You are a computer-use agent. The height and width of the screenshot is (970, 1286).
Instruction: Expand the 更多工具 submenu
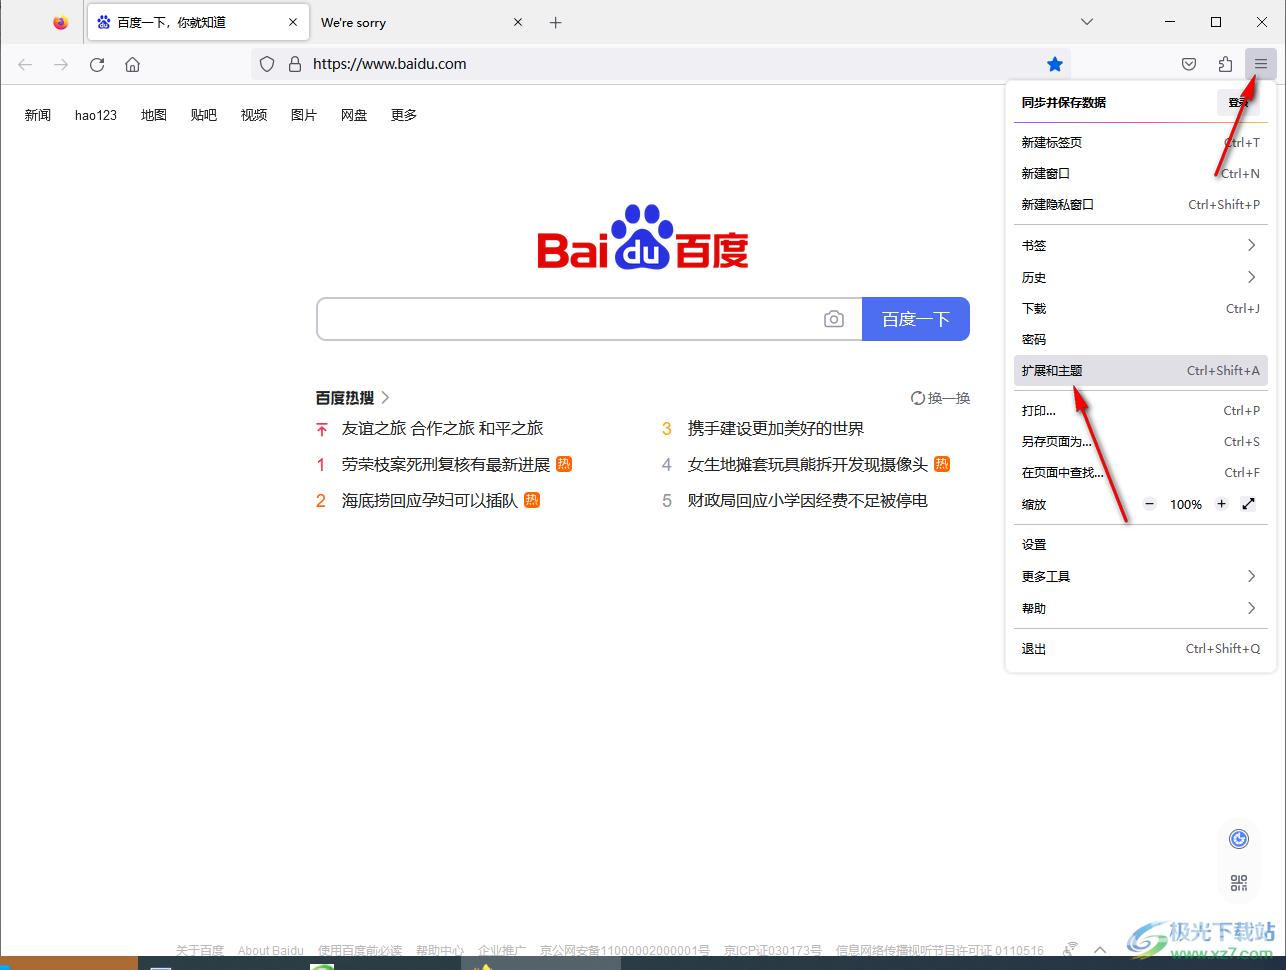(x=1140, y=576)
